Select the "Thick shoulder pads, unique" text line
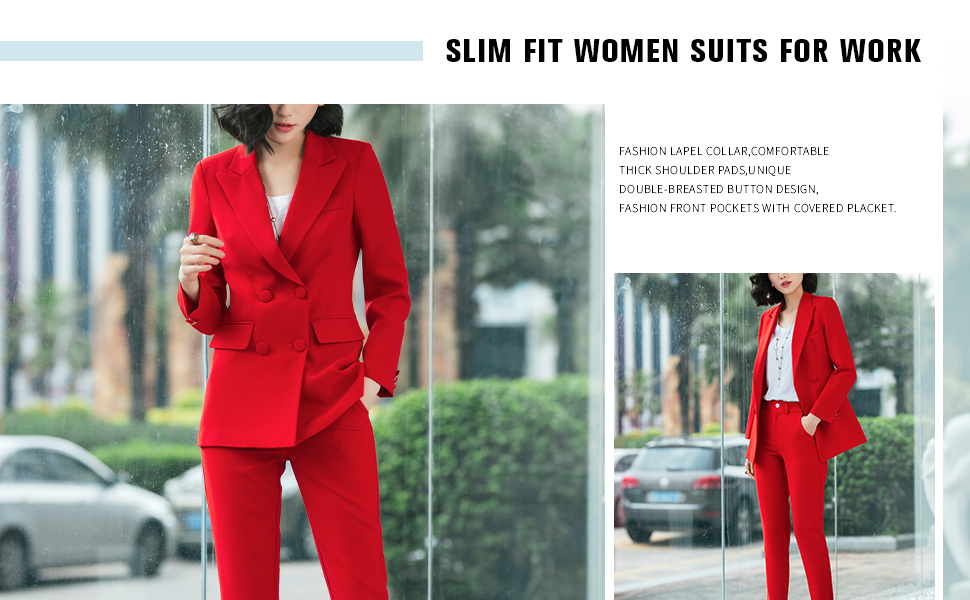 (705, 170)
